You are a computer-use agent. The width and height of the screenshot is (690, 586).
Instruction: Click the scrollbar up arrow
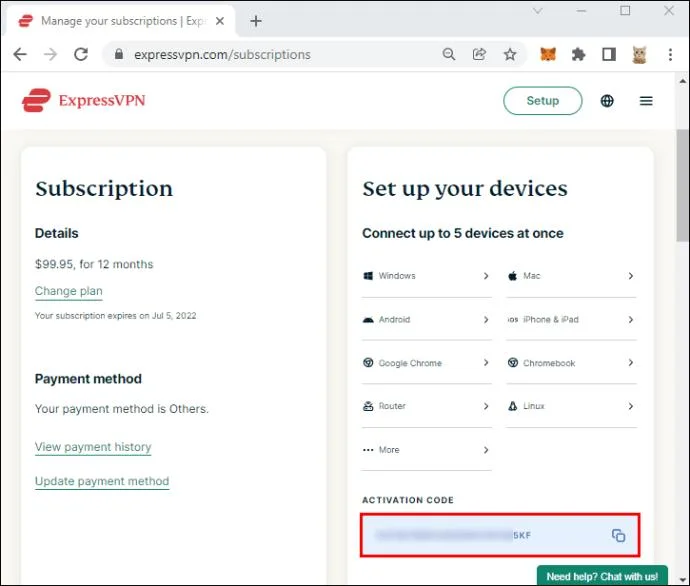coord(683,81)
